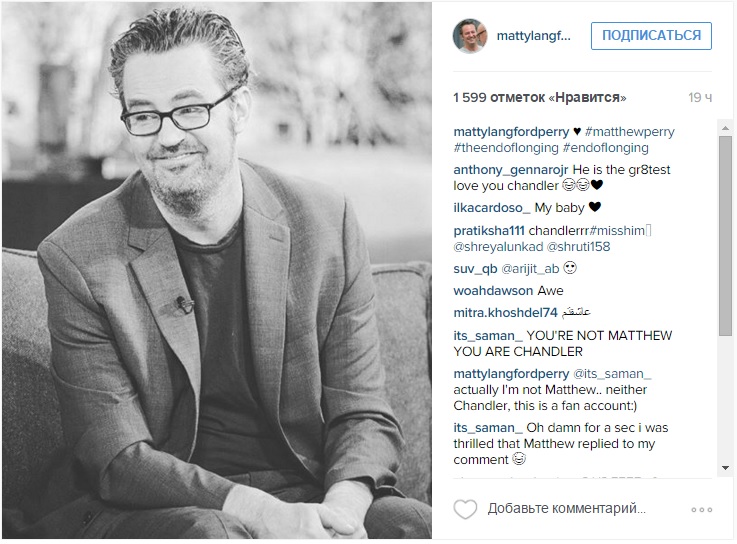Open the three-dots more options menu
The image size is (737, 544).
point(701,510)
